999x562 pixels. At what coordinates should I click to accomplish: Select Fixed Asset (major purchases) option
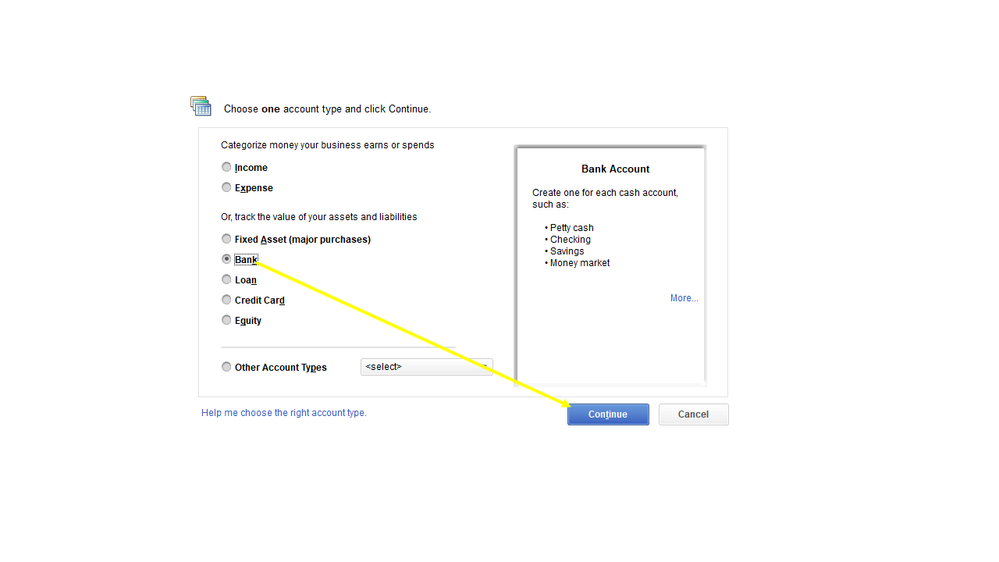[x=227, y=239]
